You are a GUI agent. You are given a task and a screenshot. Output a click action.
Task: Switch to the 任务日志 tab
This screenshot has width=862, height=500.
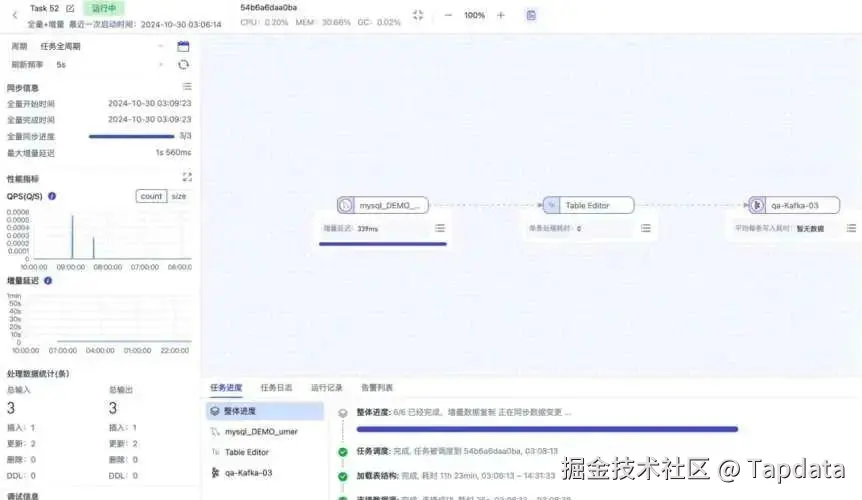click(276, 387)
